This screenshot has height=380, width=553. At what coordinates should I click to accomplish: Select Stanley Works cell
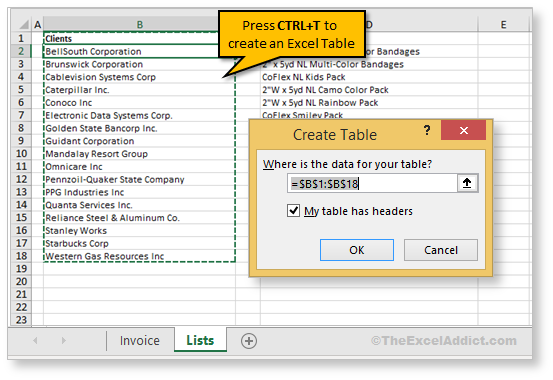(139, 230)
